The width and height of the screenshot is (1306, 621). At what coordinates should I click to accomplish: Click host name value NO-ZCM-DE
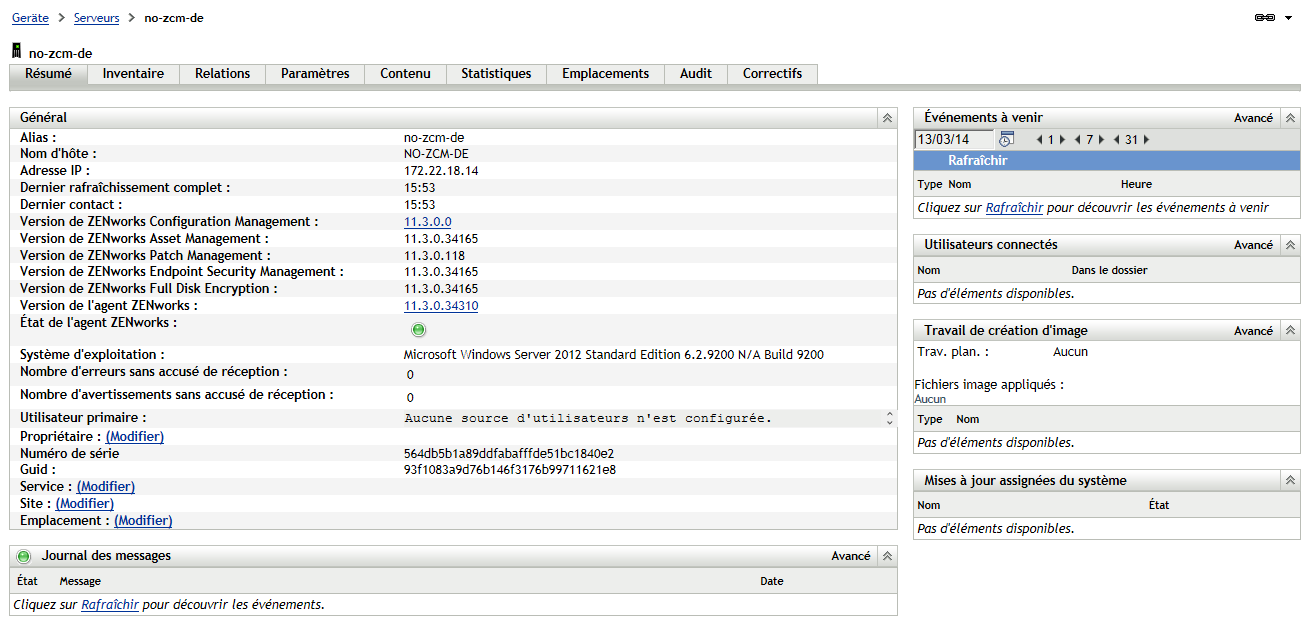(436, 154)
